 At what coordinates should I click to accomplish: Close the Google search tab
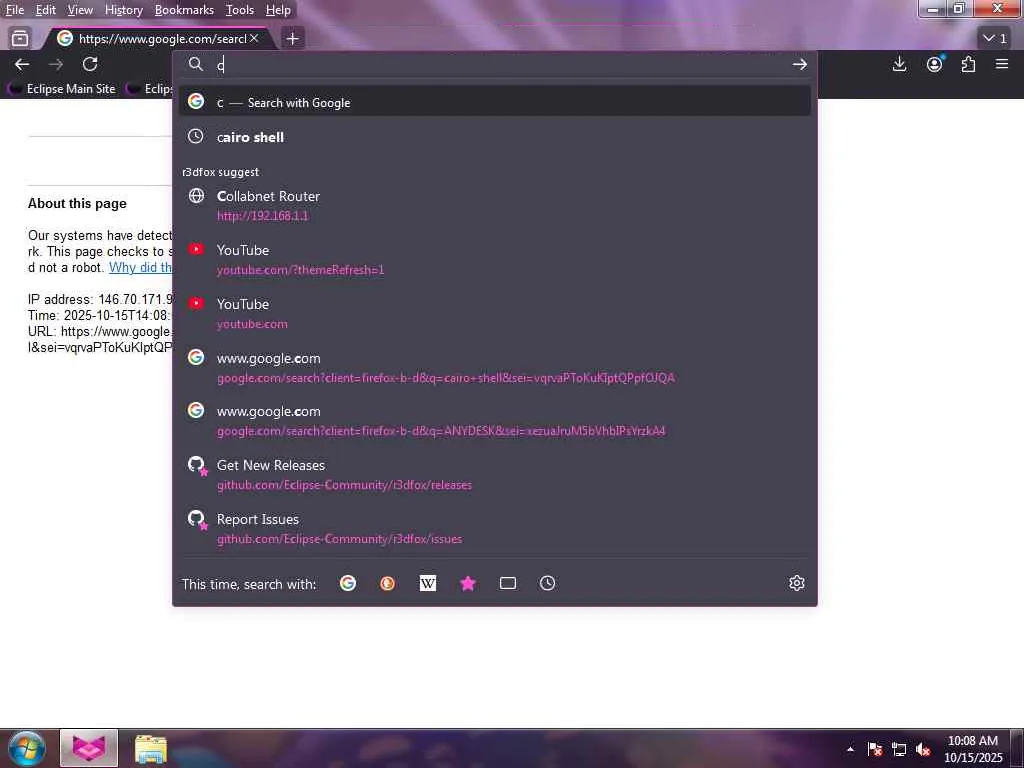(x=254, y=39)
